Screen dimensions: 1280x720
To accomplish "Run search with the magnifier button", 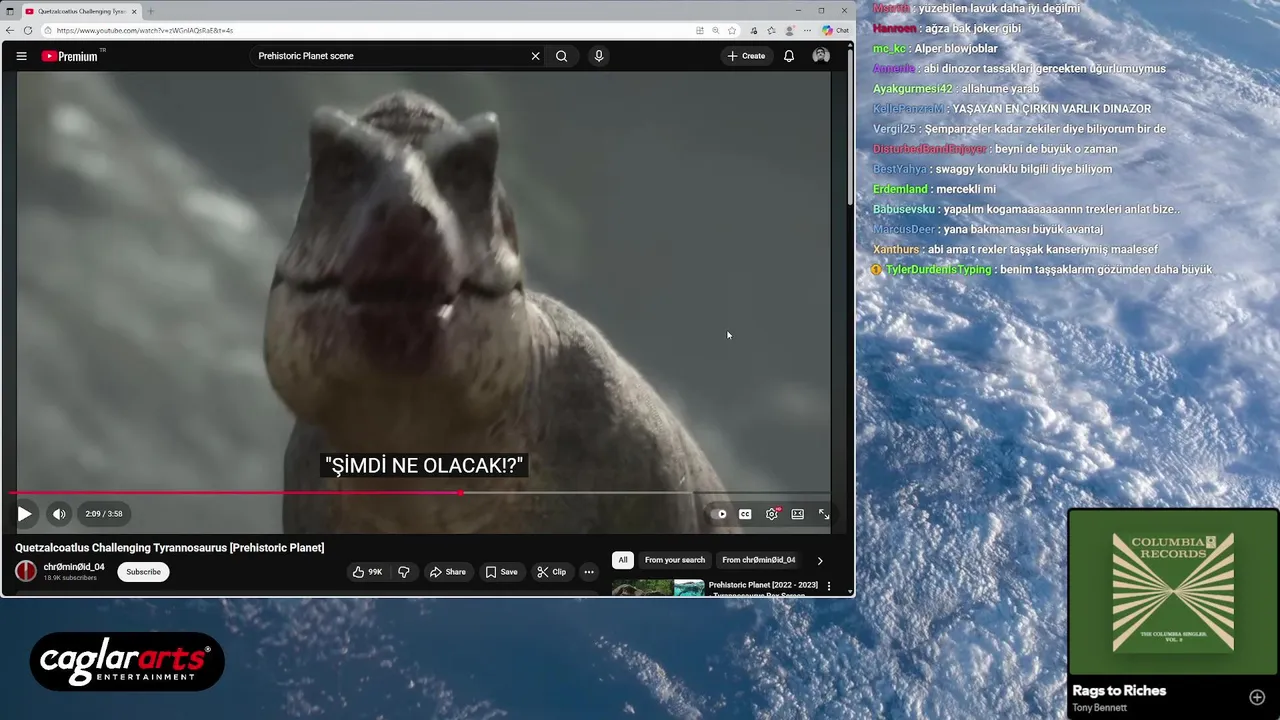I will coord(562,56).
